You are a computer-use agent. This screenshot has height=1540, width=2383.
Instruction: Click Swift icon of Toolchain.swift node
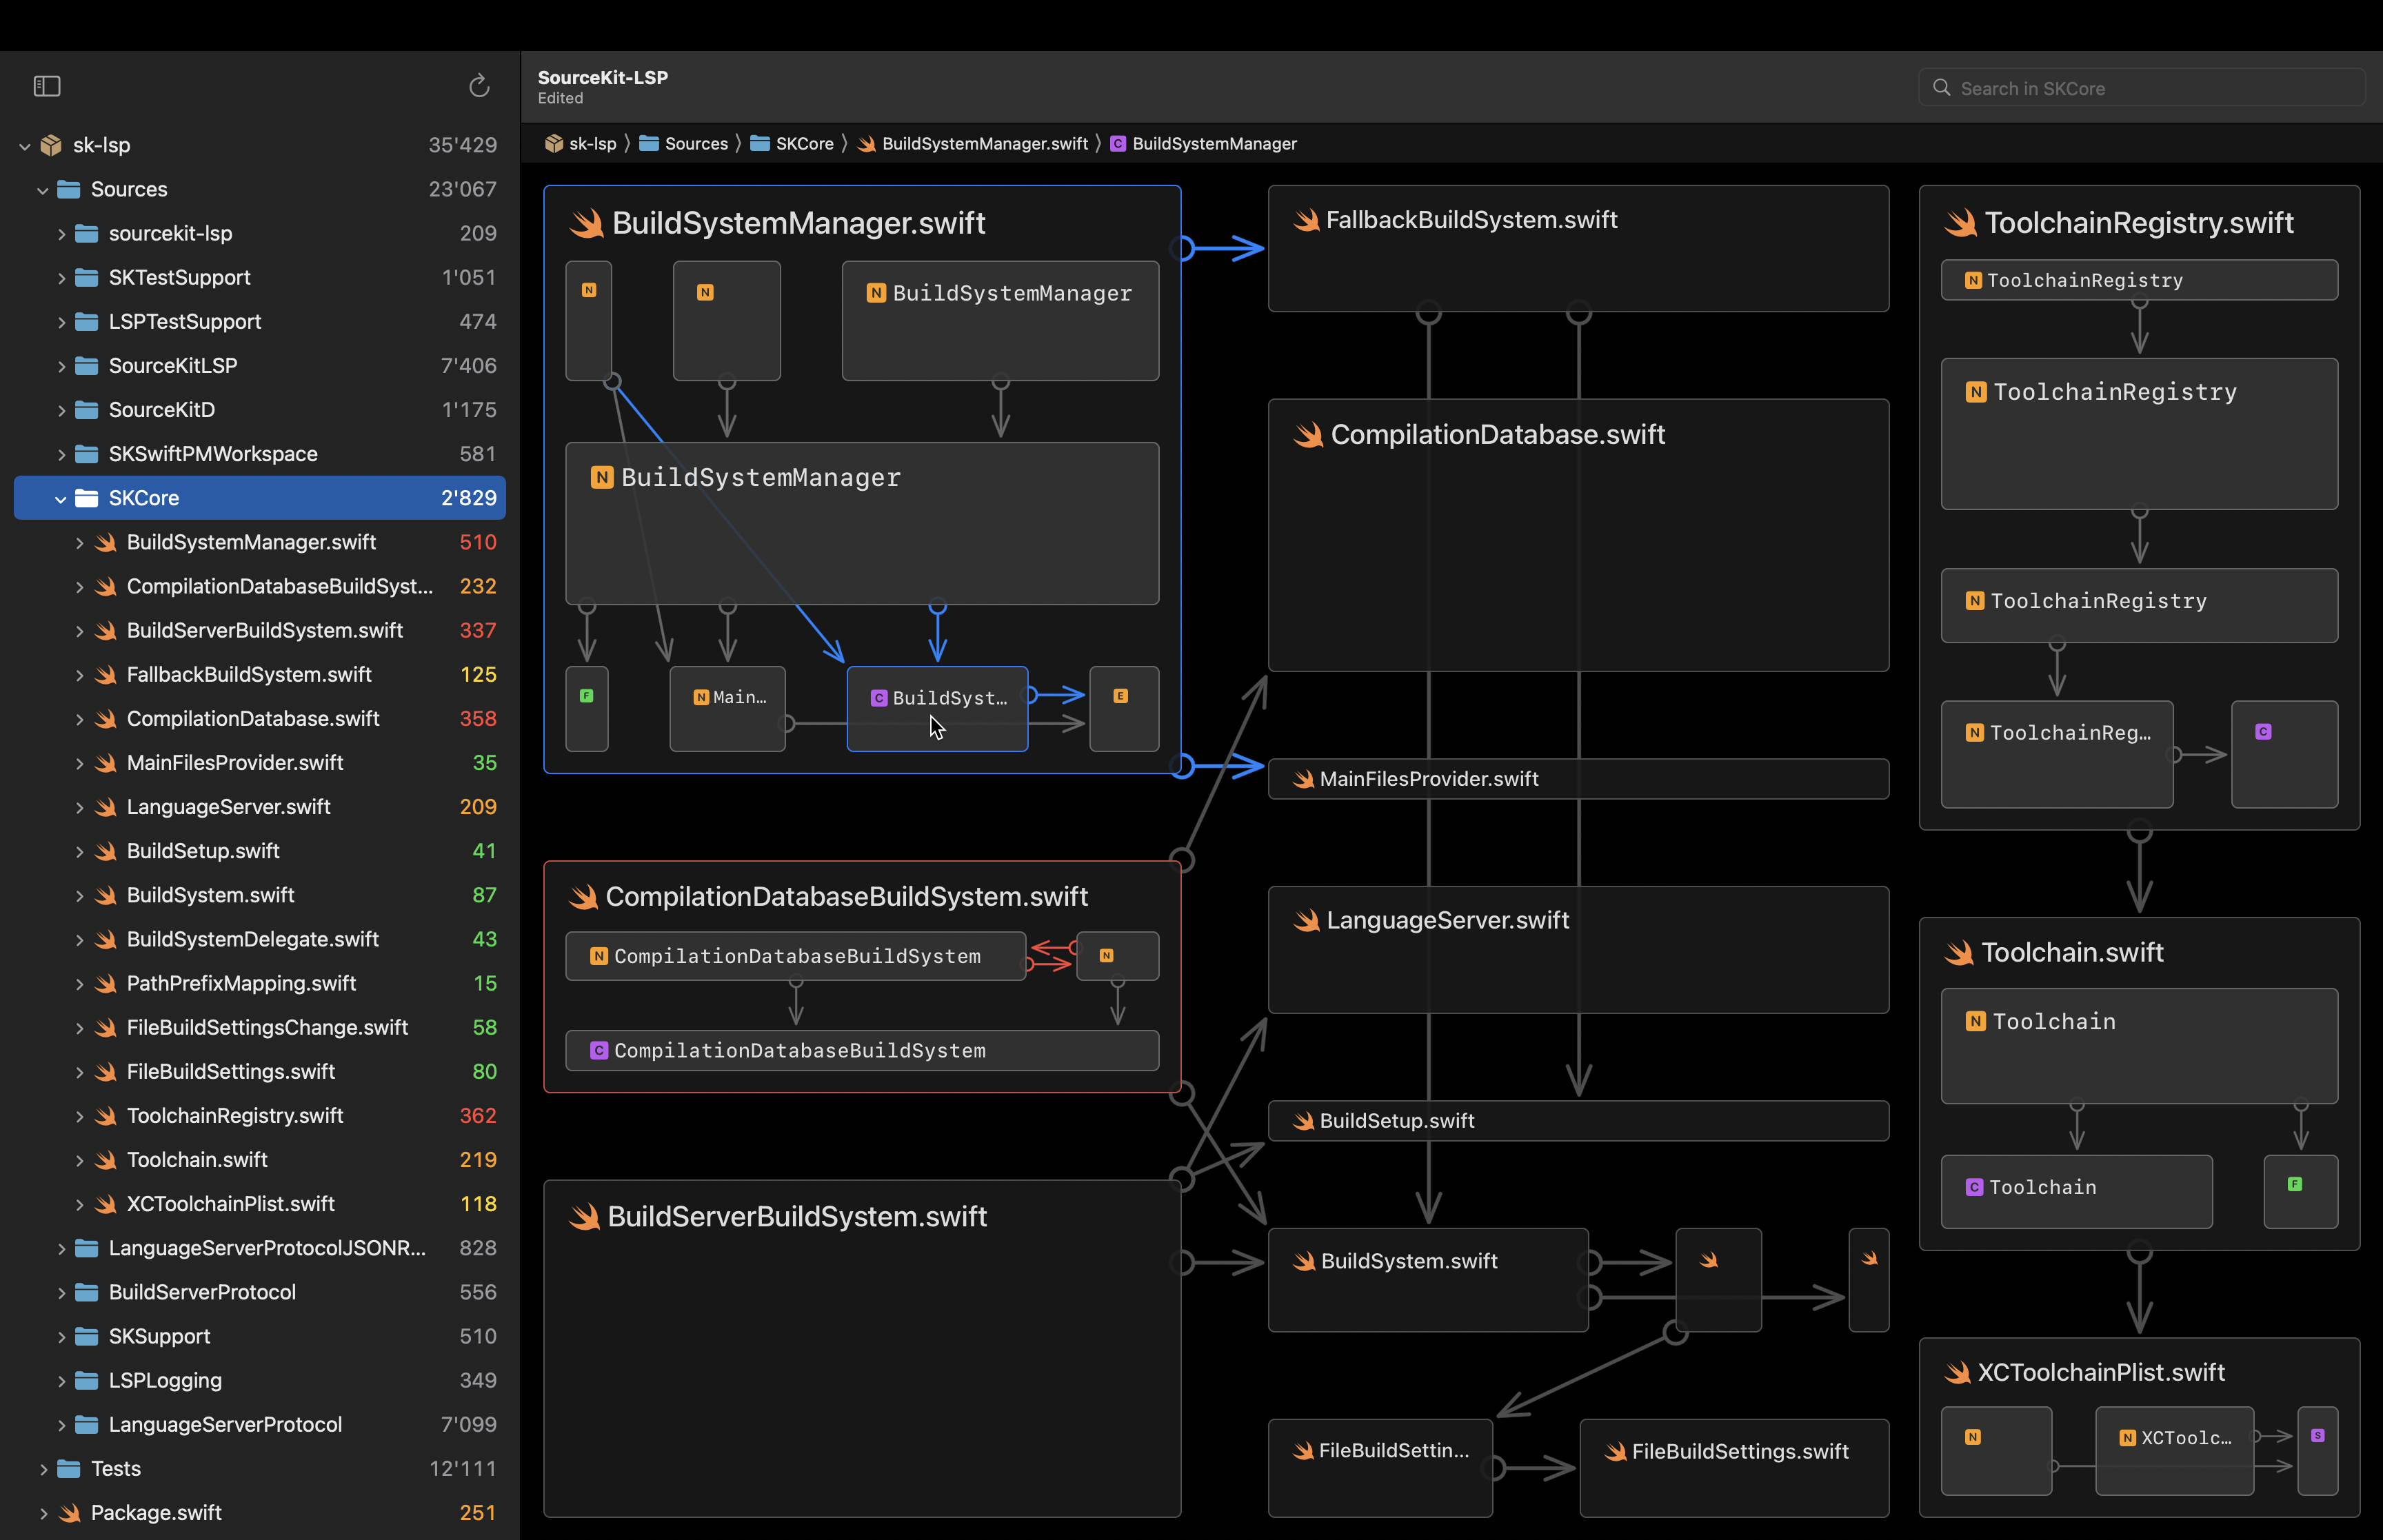[x=1958, y=953]
